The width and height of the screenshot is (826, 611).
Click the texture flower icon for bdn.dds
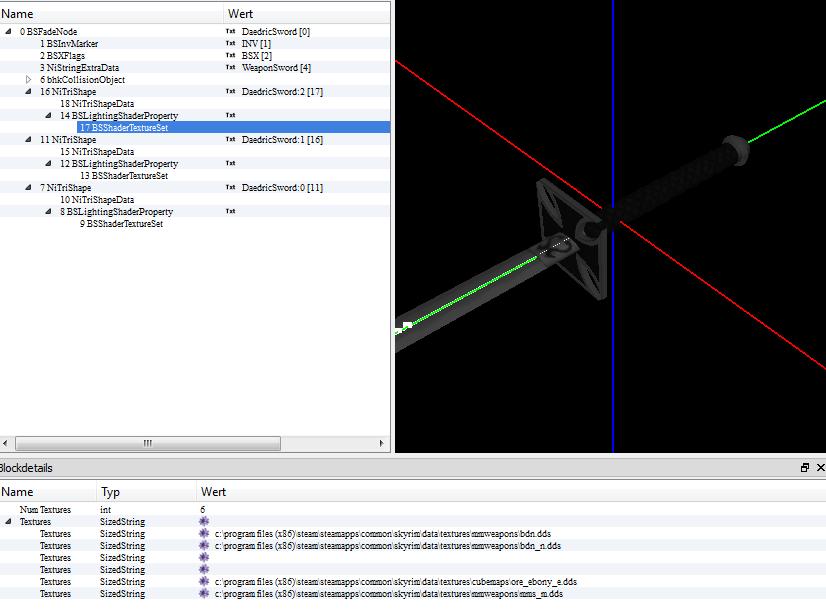point(204,534)
